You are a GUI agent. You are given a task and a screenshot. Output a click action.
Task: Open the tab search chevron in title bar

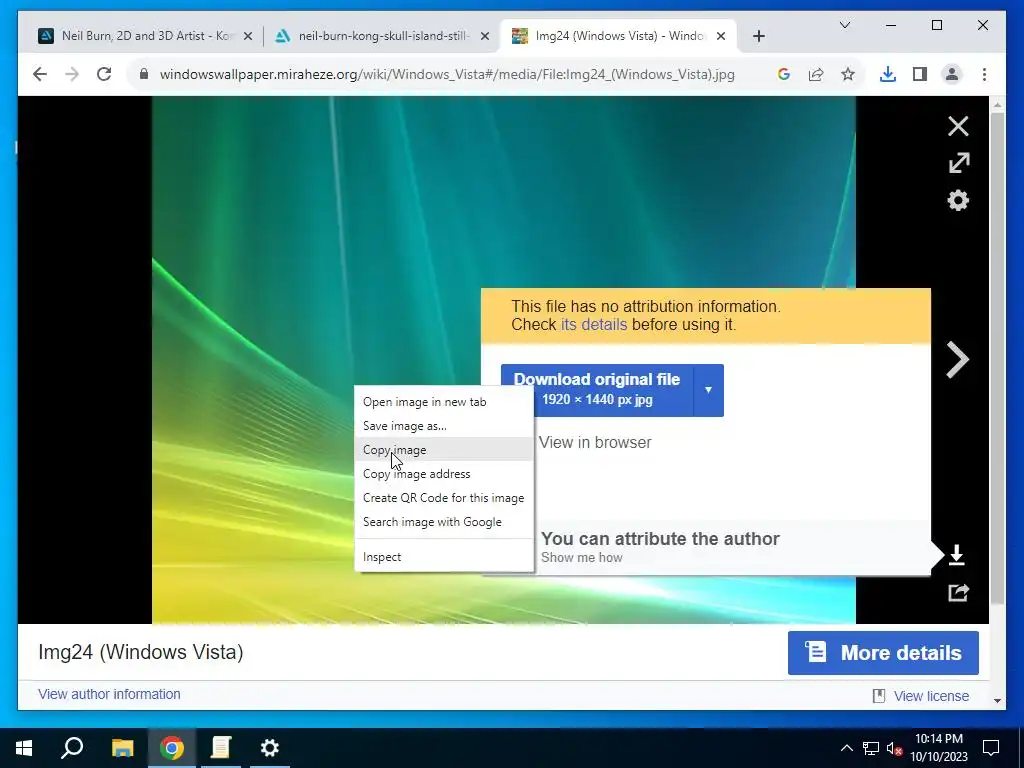(844, 25)
